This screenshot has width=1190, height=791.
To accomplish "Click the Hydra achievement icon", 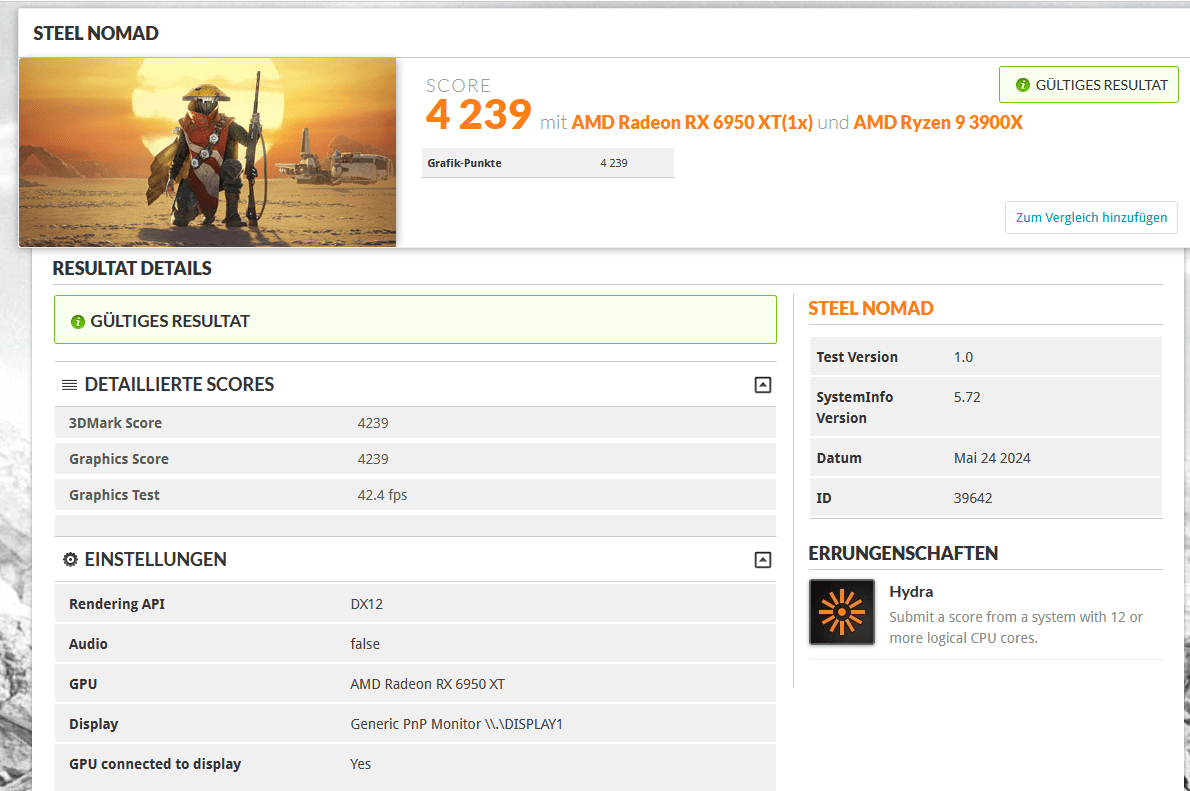I will [842, 612].
